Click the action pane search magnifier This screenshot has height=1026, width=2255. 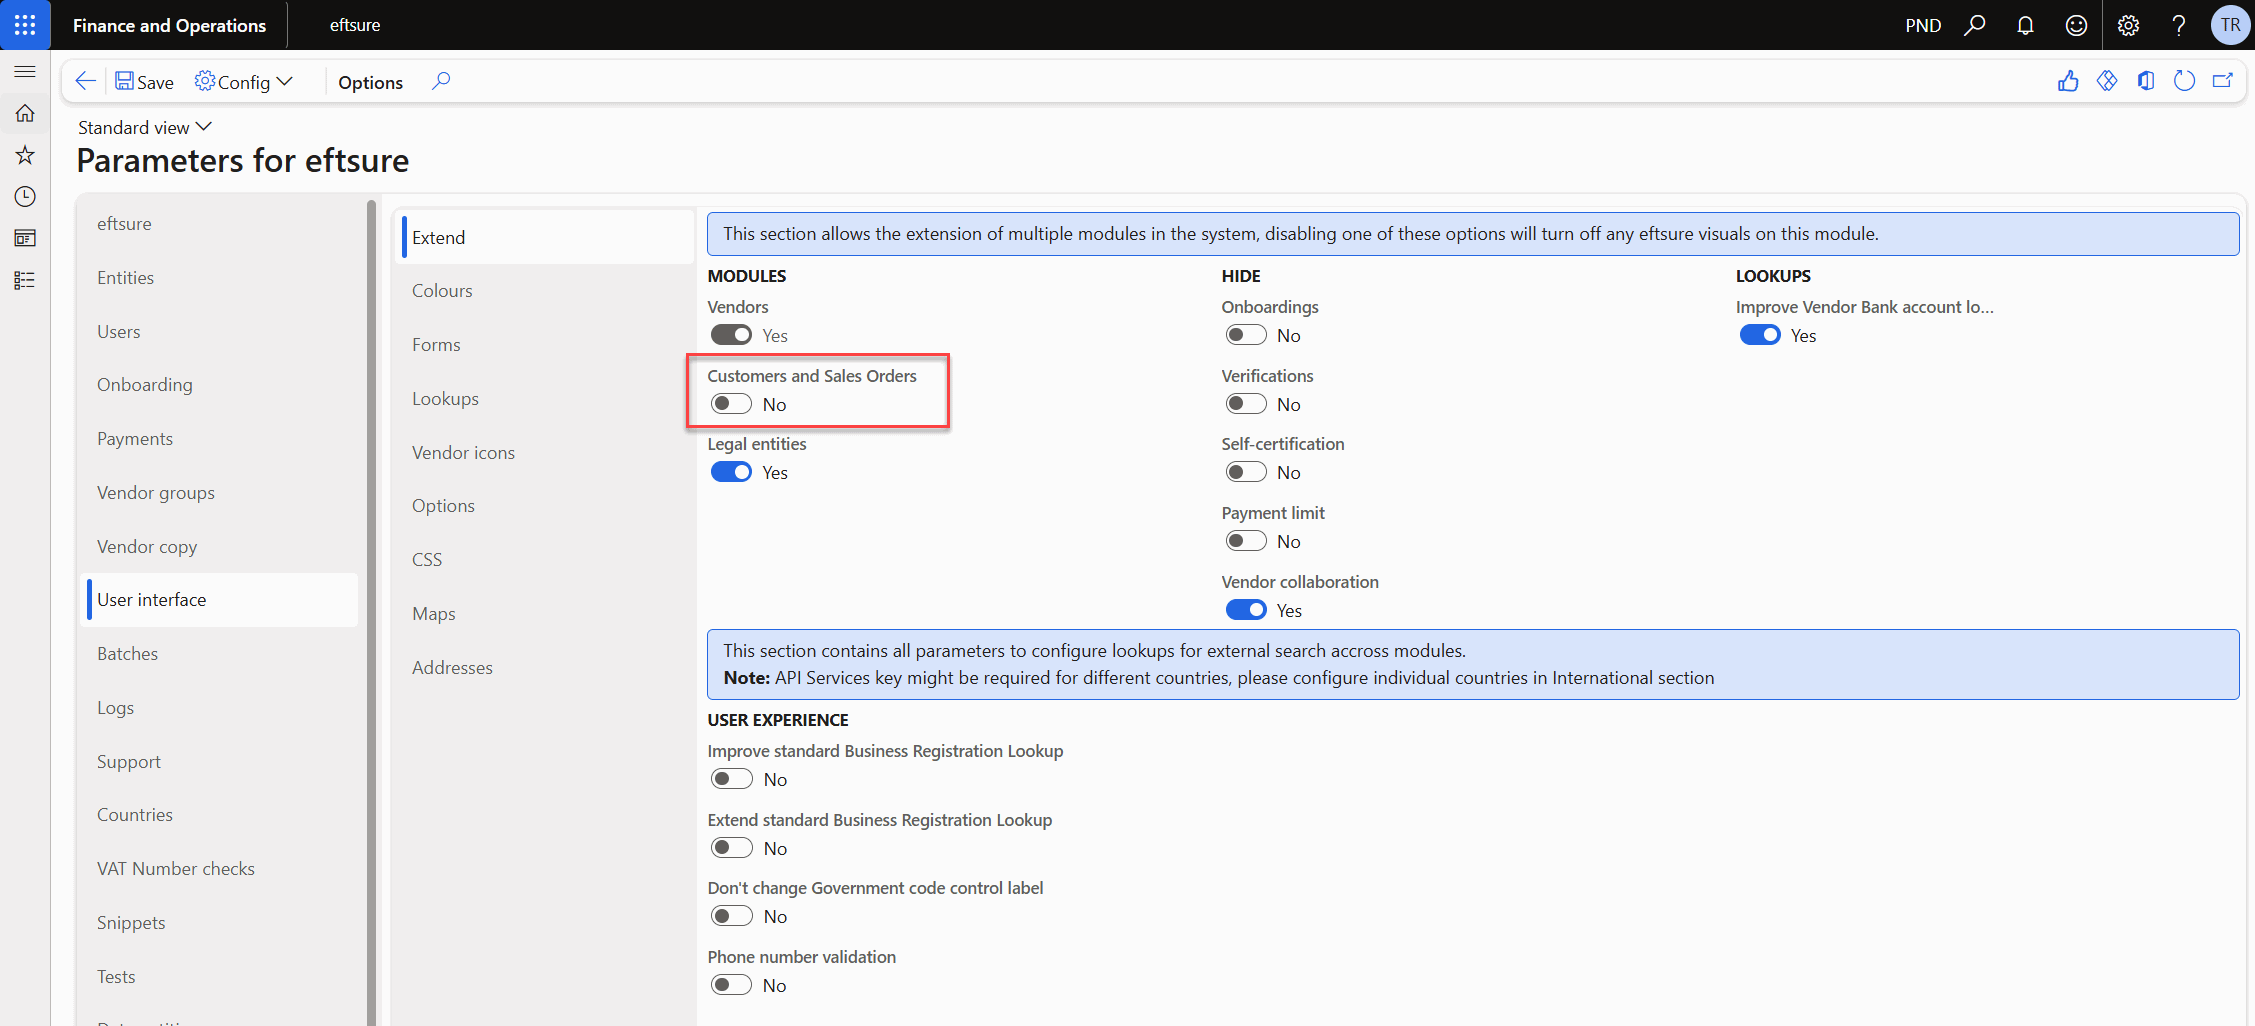(441, 81)
